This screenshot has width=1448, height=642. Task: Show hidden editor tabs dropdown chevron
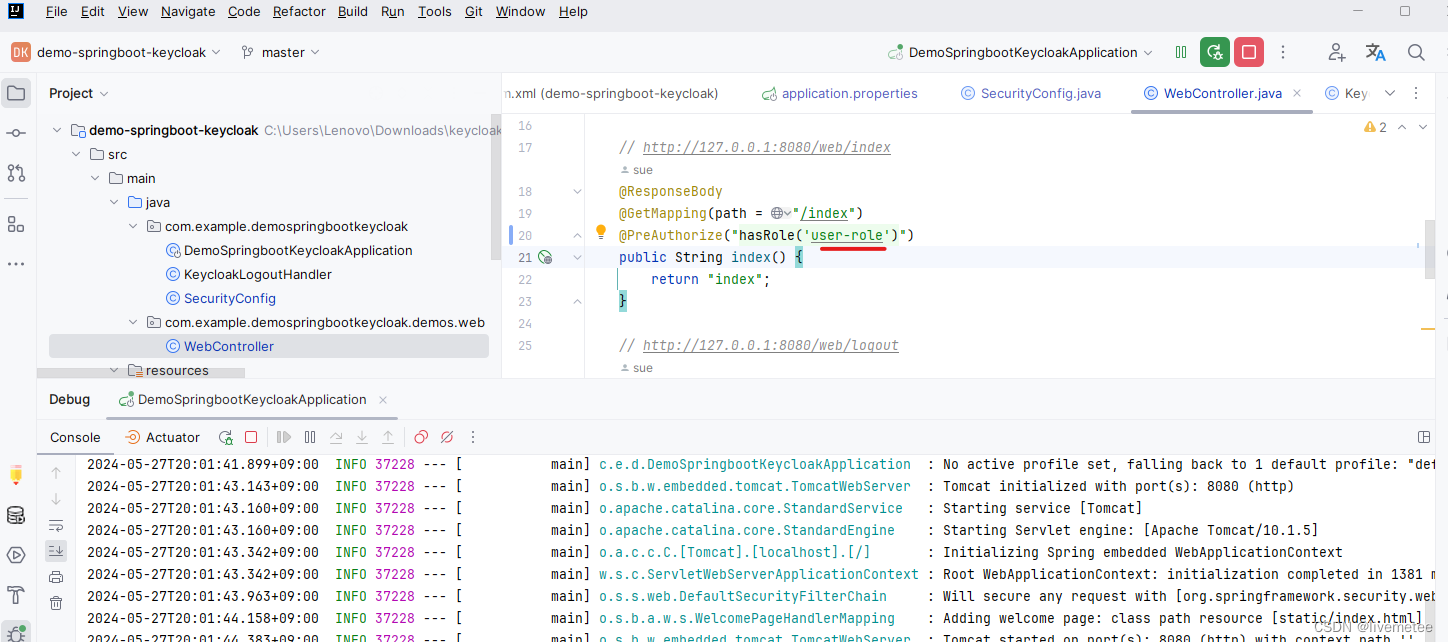coord(1389,93)
